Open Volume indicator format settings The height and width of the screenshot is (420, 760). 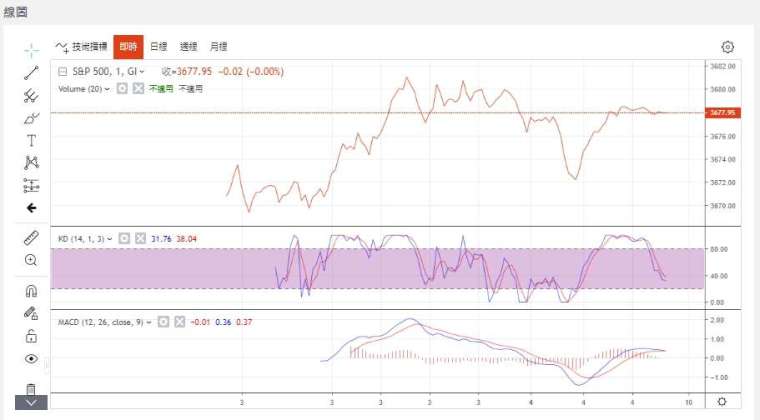(122, 89)
